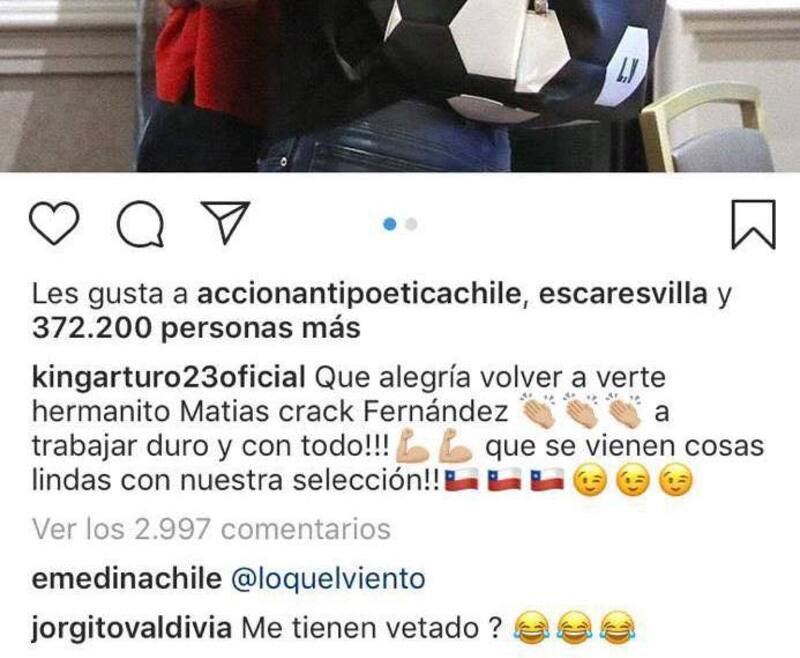Open accionantipoeticachile's profile from the likes line
The width and height of the screenshot is (800, 658).
click(358, 294)
